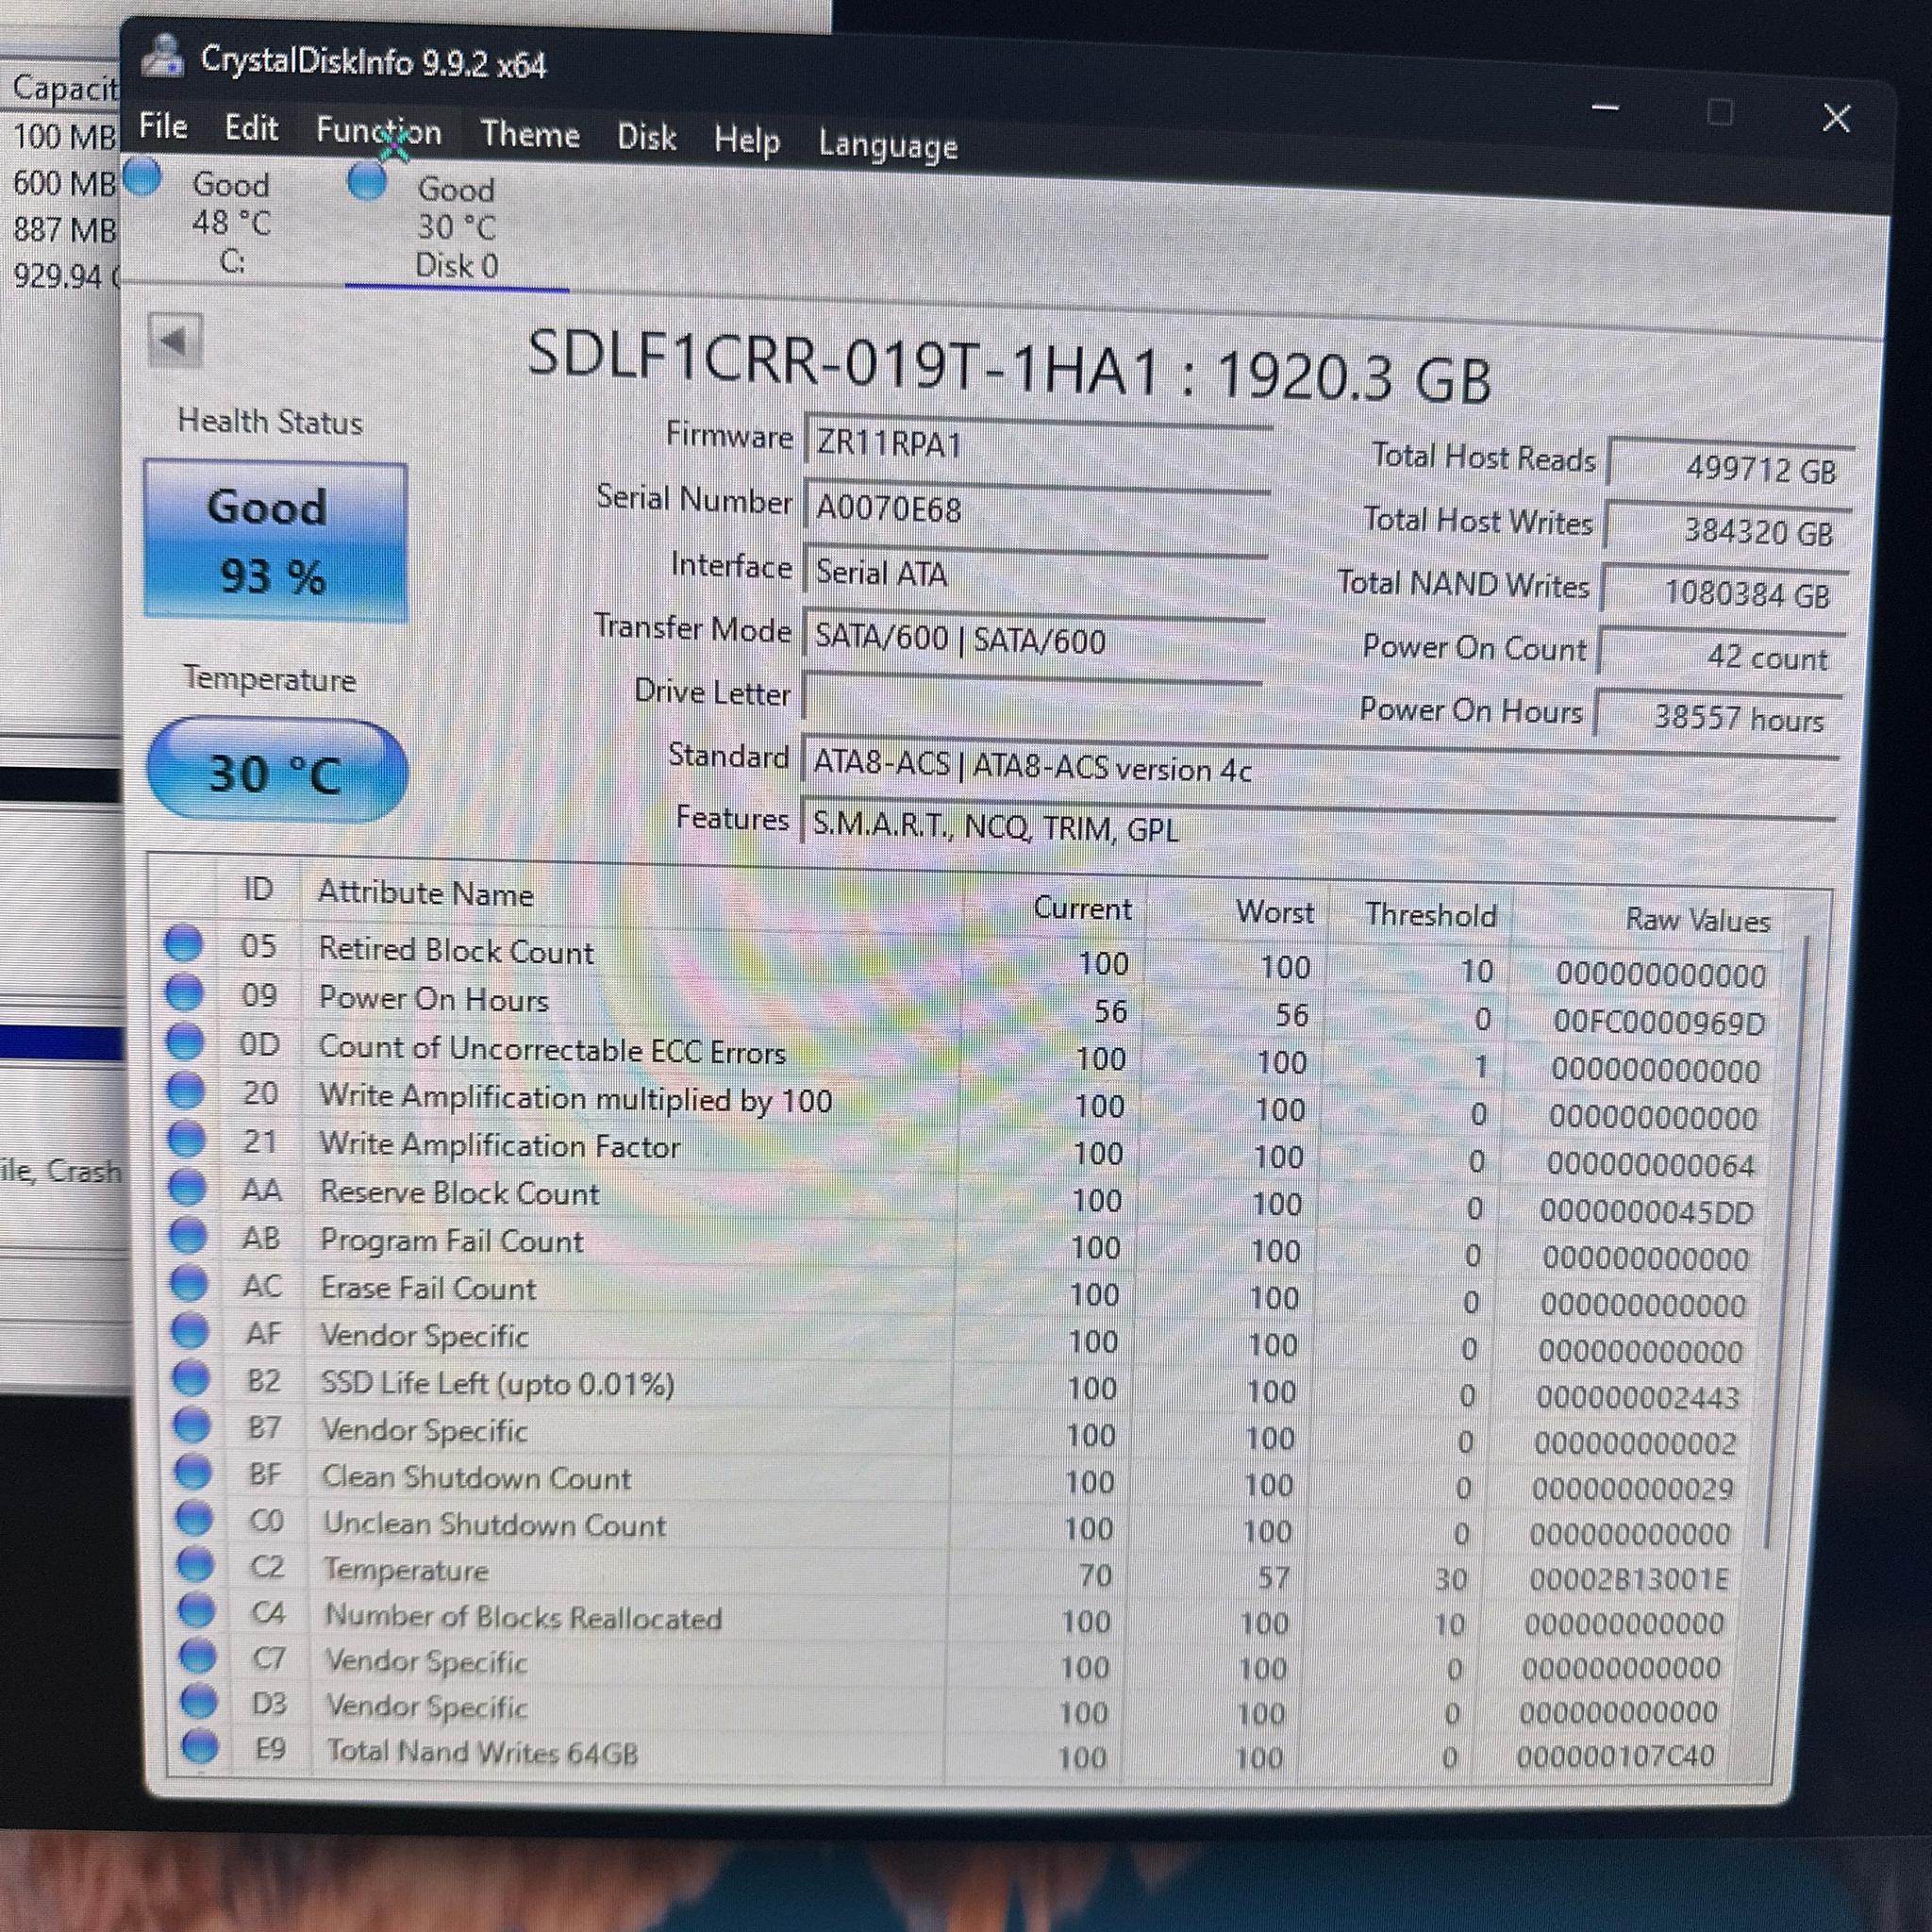
Task: Click the Power On Hours value 38557 hours
Action: coord(1719,716)
